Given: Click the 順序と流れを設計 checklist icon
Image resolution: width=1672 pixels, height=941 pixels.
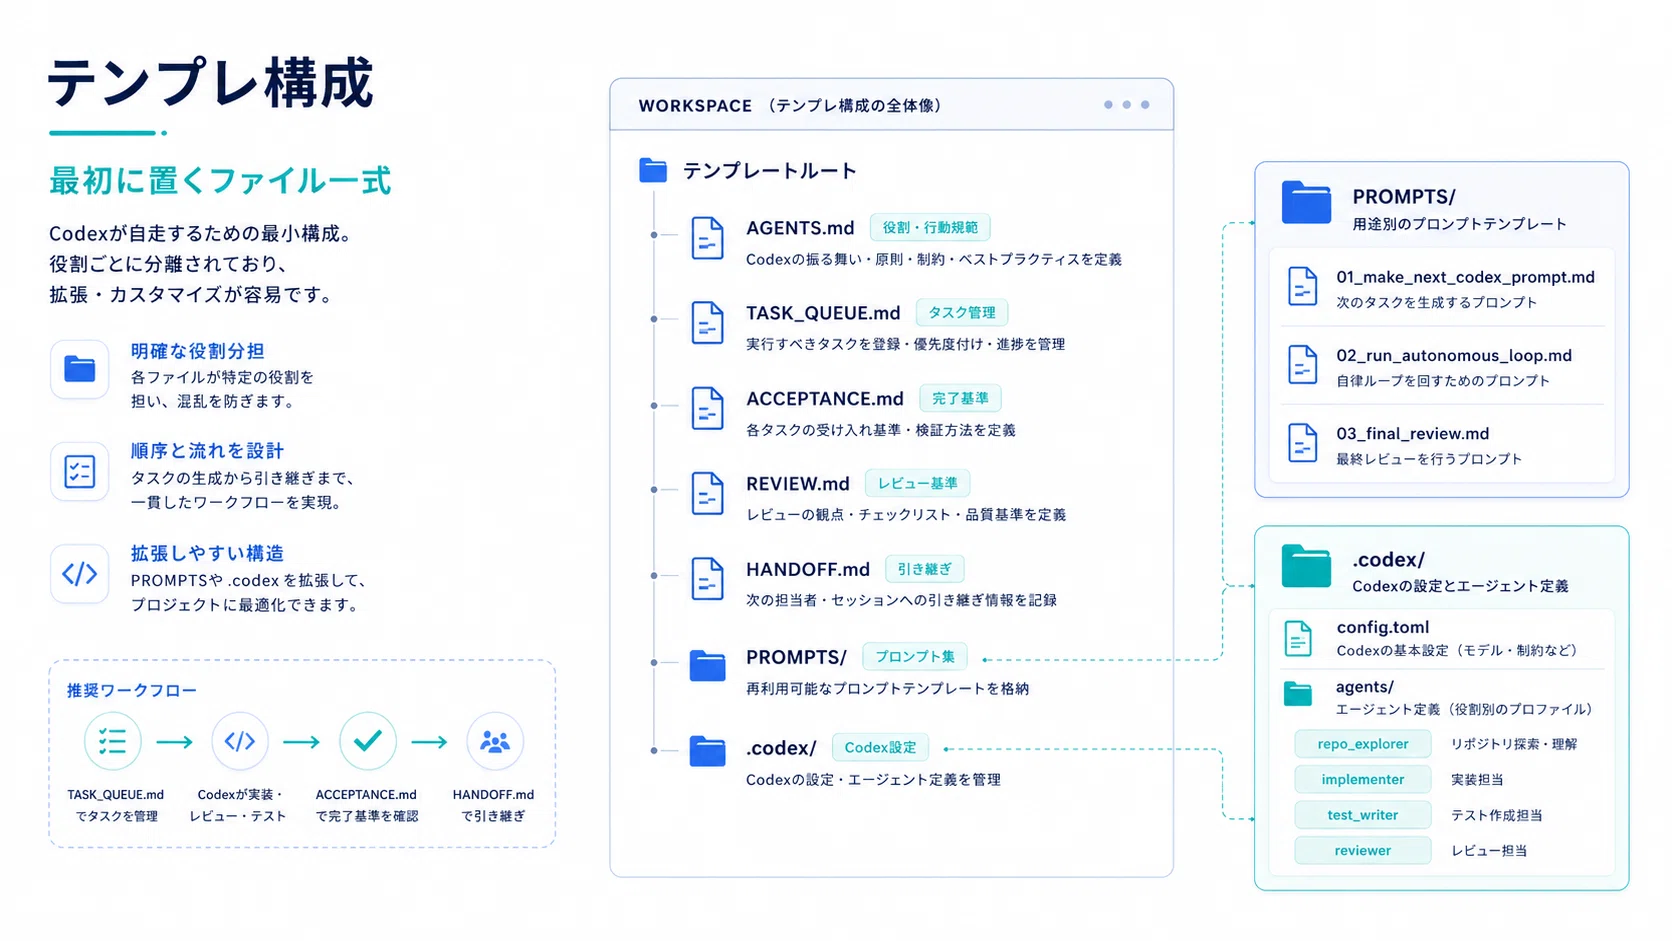Looking at the screenshot, I should point(80,471).
